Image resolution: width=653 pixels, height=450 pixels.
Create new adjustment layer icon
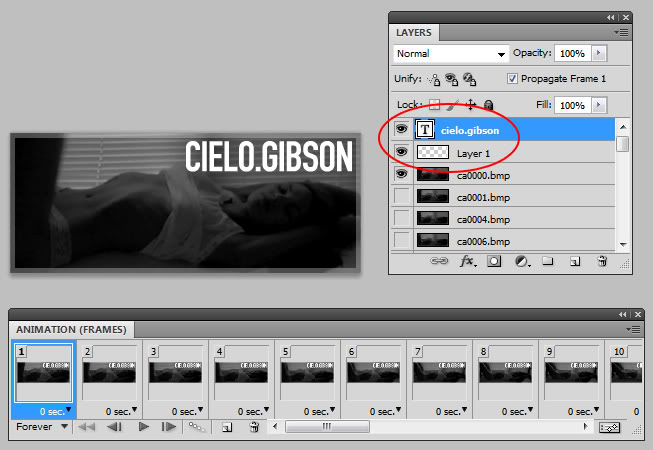[521, 261]
